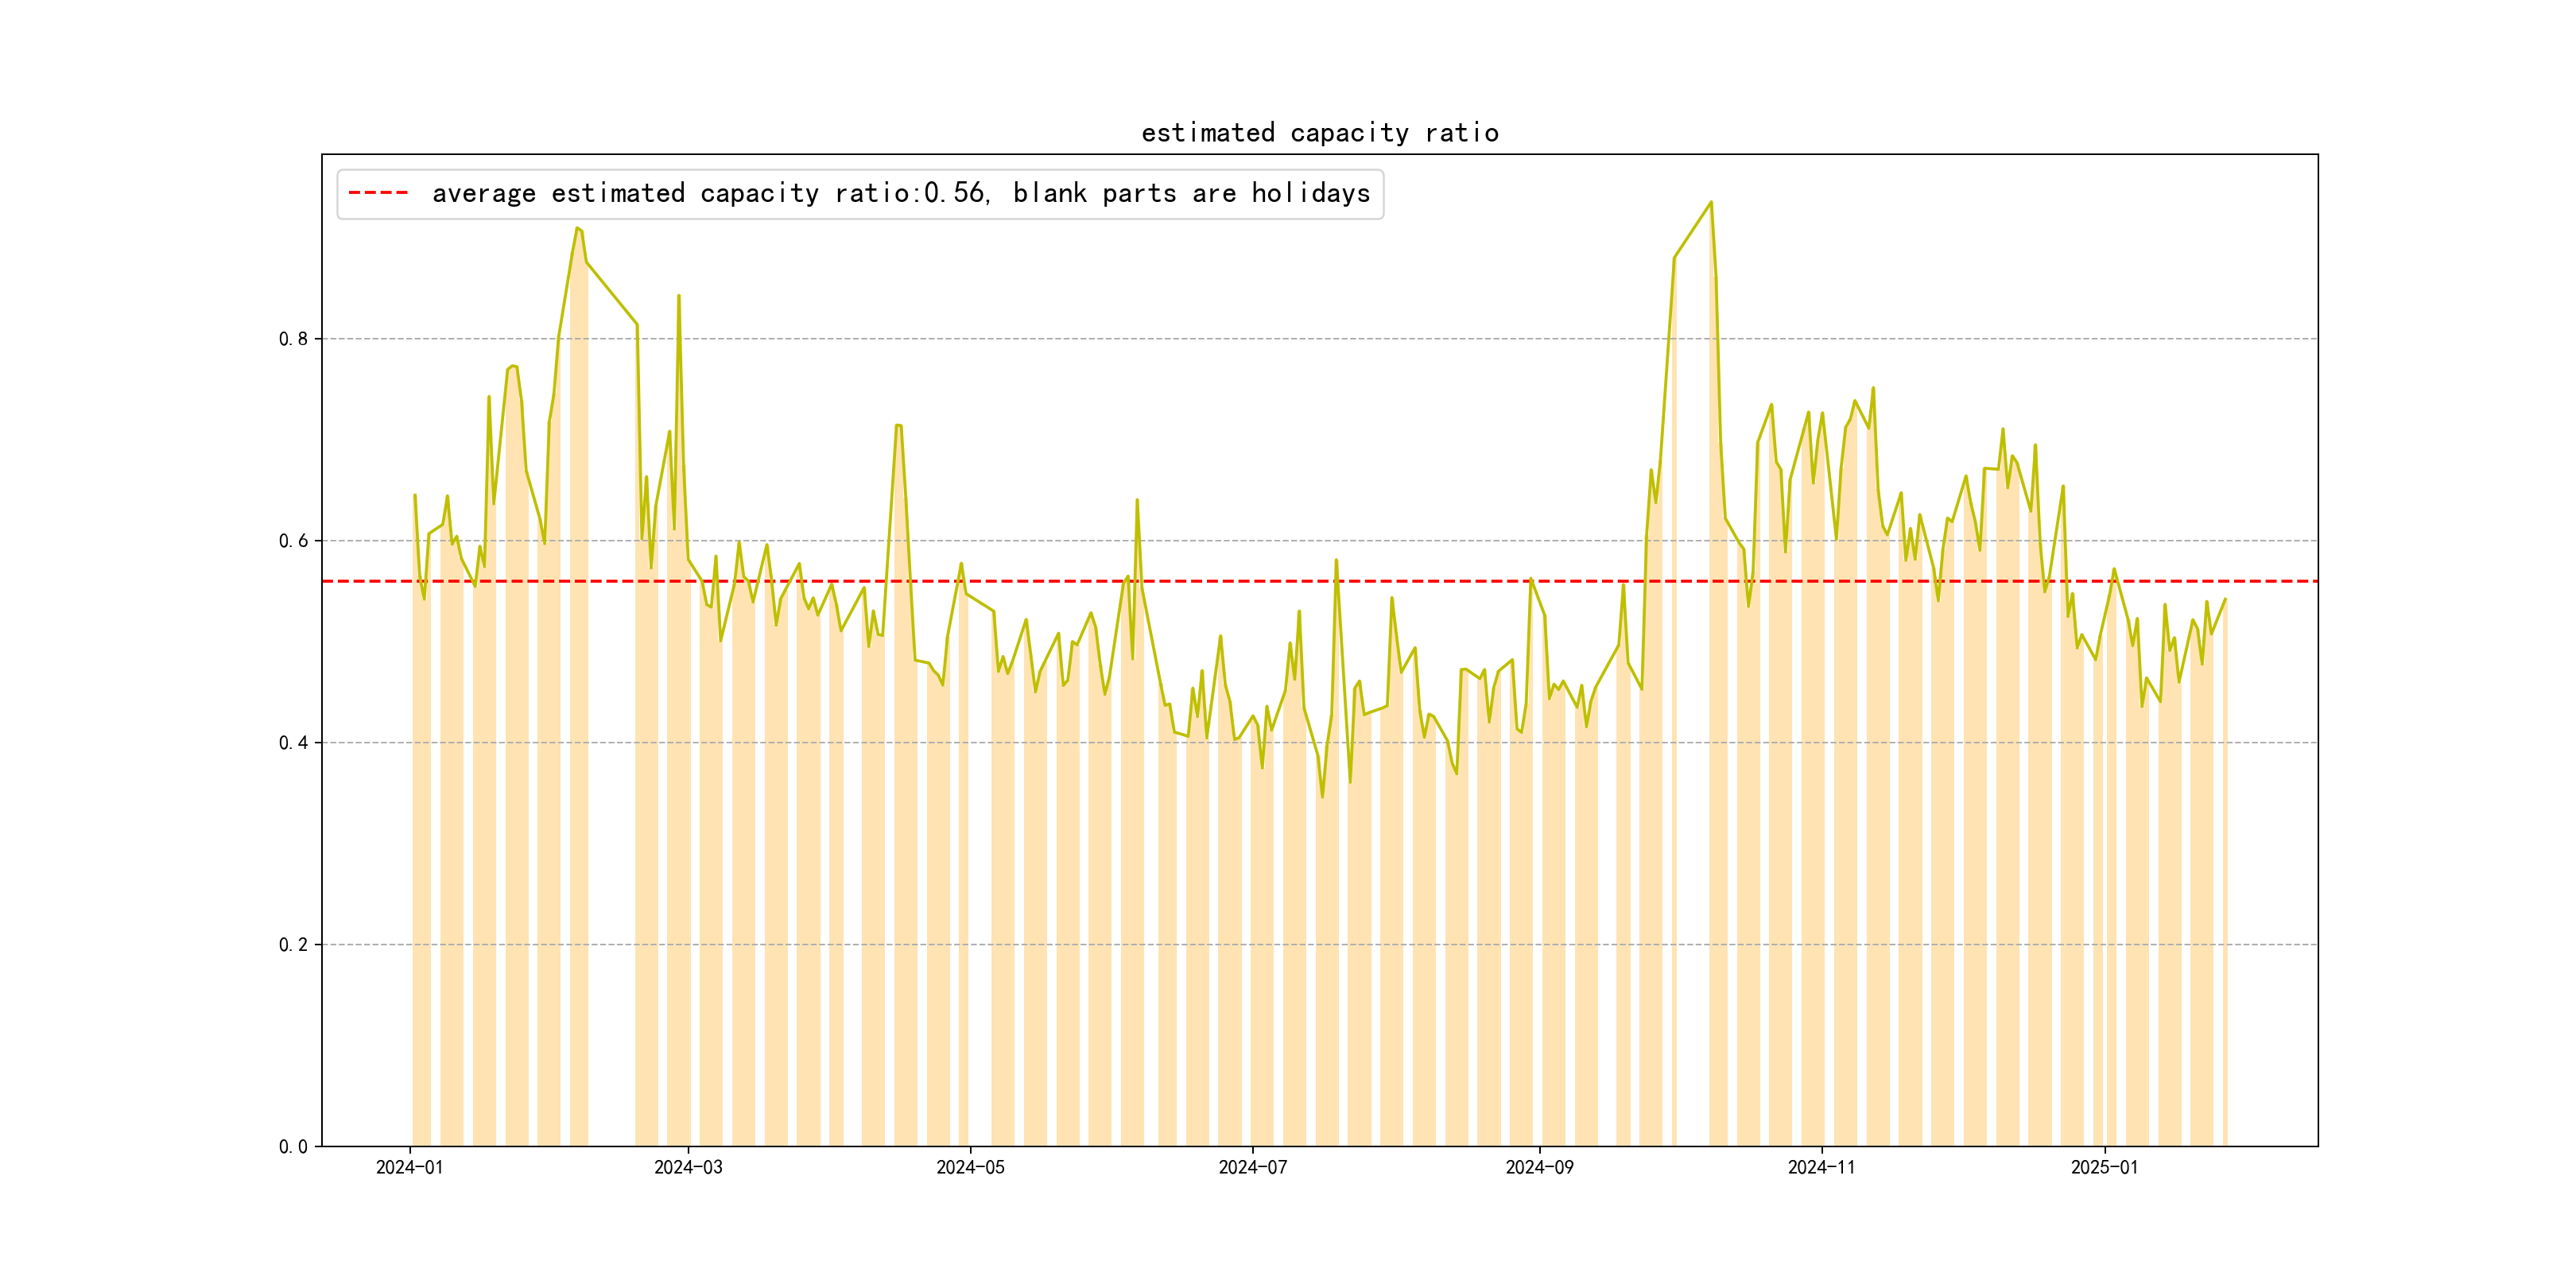
Task: Click the 2024-09 x-axis label
Action: point(1539,1167)
